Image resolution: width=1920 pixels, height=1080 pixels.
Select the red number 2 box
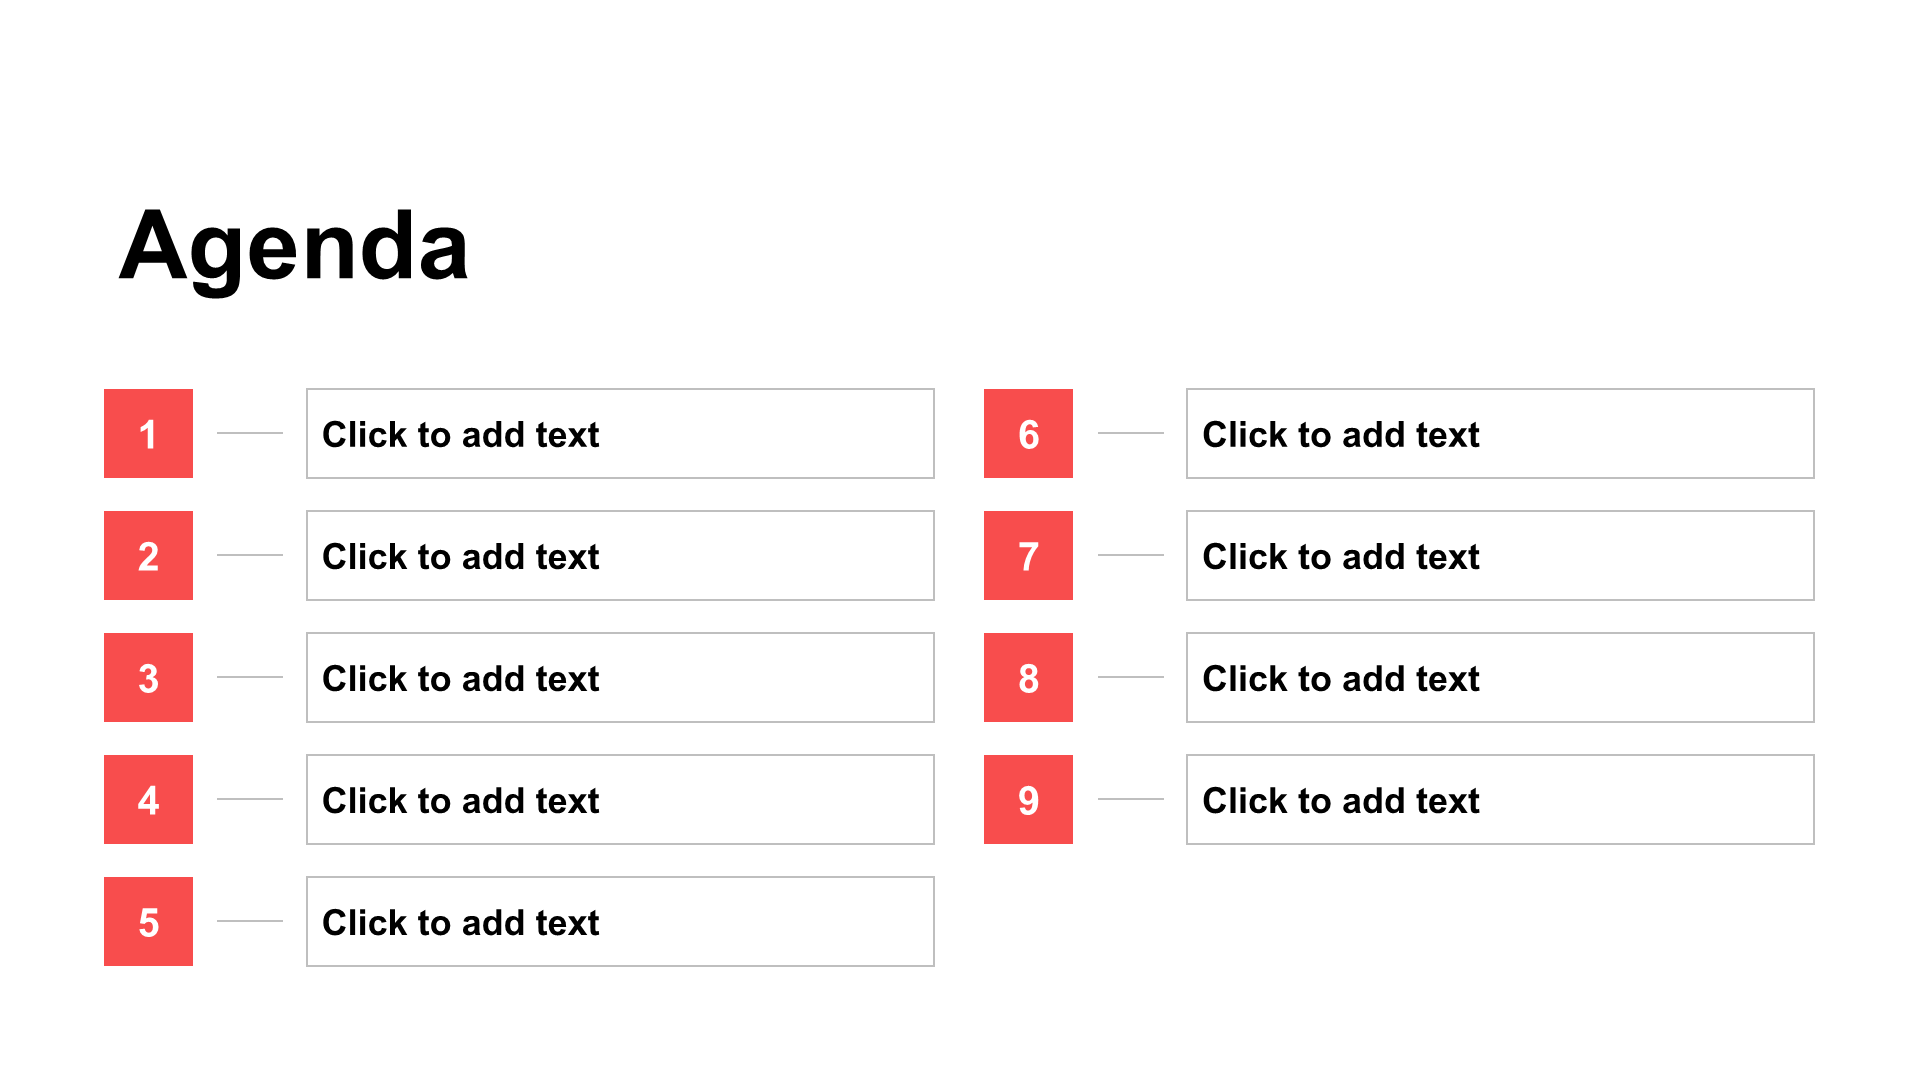pos(148,555)
